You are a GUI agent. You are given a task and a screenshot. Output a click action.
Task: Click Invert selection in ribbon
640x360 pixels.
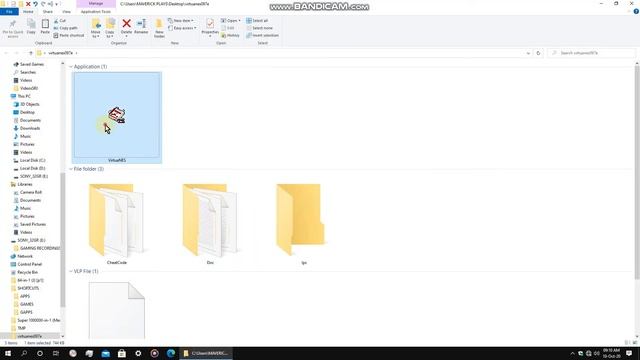point(262,36)
